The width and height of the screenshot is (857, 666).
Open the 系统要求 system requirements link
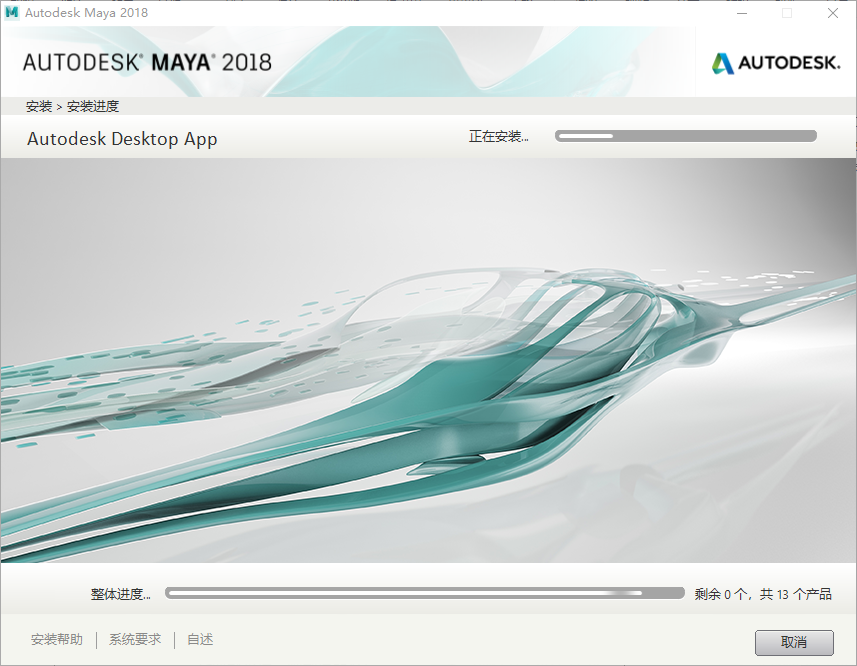point(135,639)
